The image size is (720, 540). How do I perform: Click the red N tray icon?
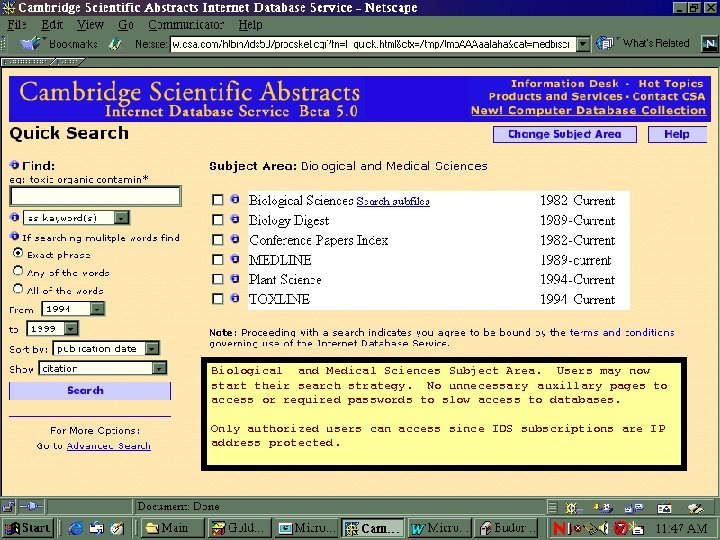[x=560, y=529]
